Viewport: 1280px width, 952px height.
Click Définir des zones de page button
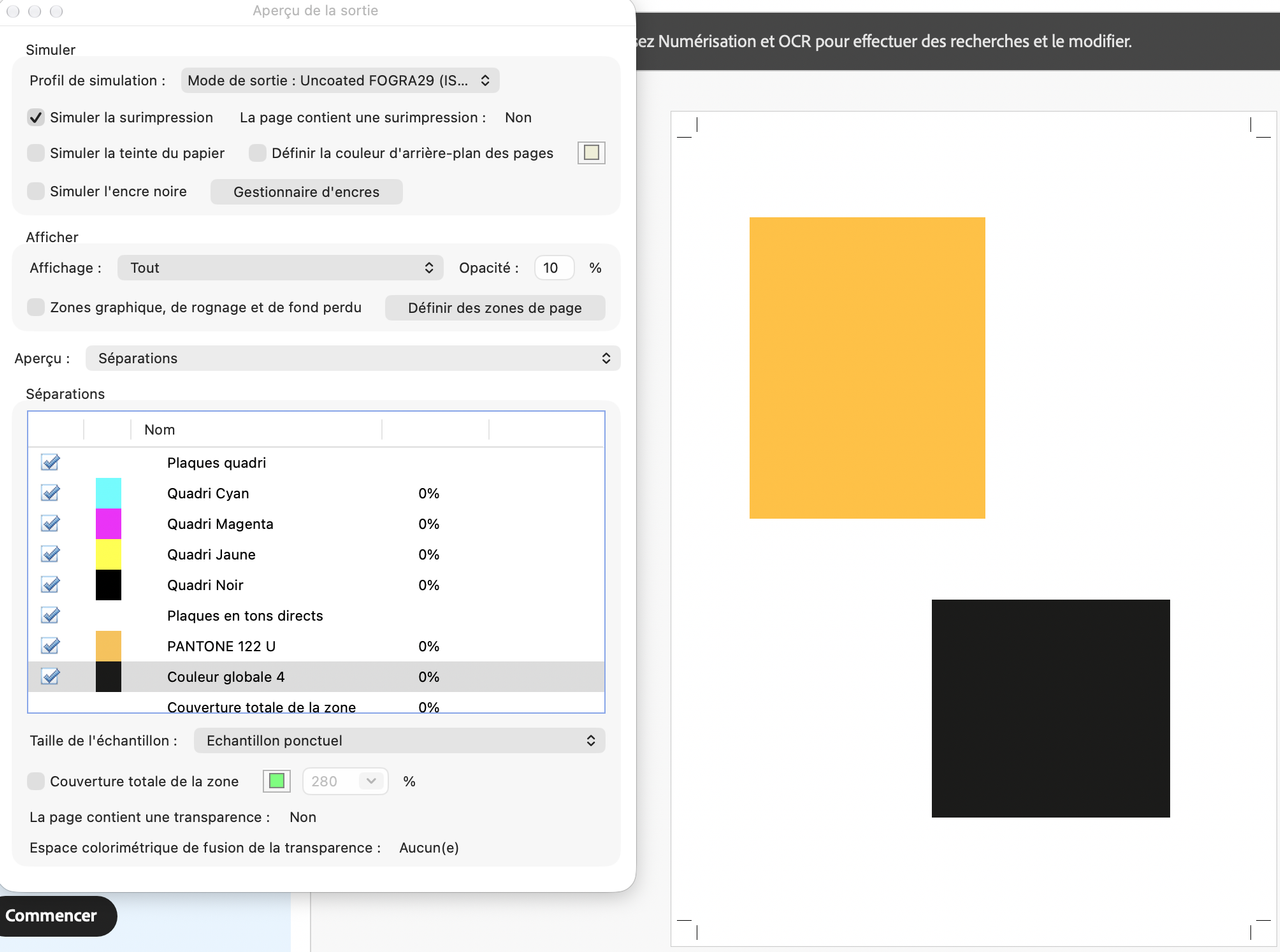pyautogui.click(x=495, y=308)
